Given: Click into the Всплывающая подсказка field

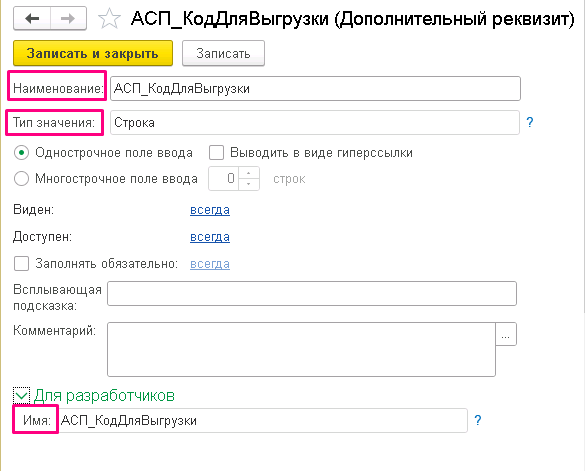Looking at the screenshot, I should [312, 294].
